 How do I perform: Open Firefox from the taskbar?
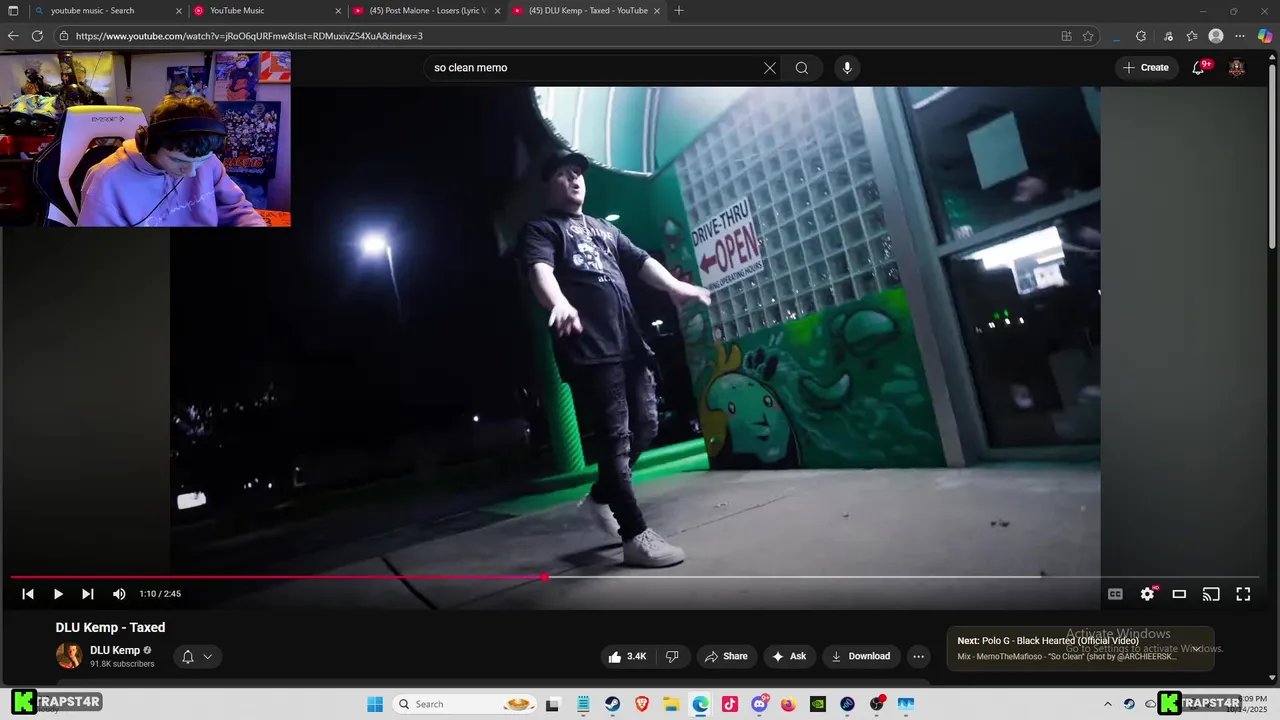788,704
